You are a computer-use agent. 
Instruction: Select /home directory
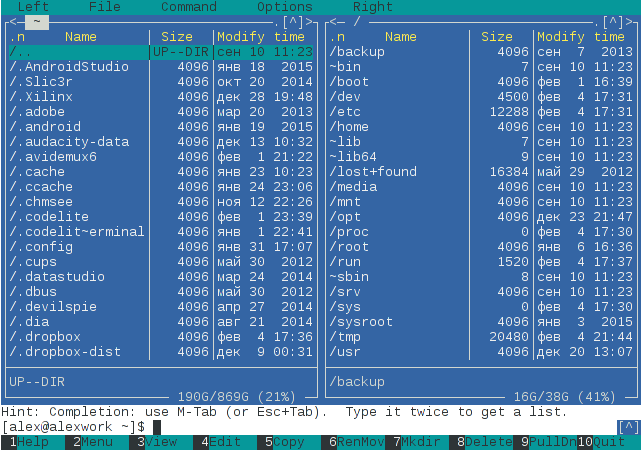click(x=482, y=127)
